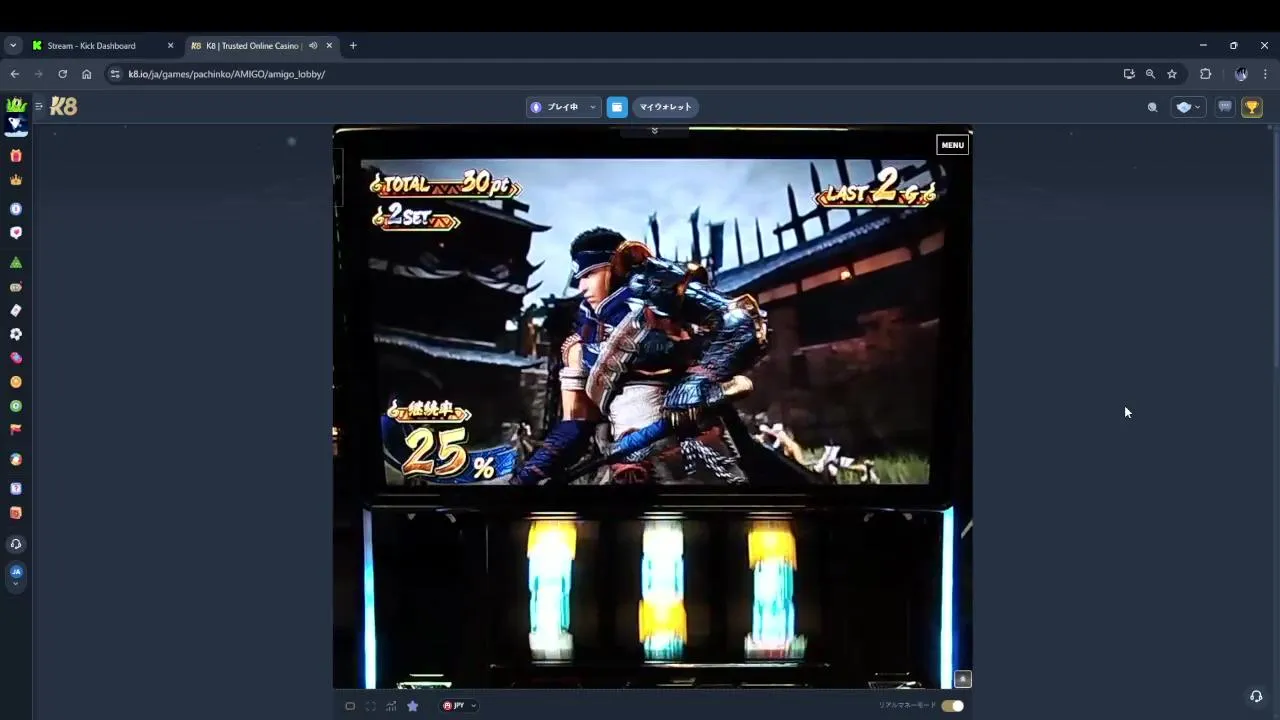
Task: Click the MENU button on the game
Action: [952, 145]
